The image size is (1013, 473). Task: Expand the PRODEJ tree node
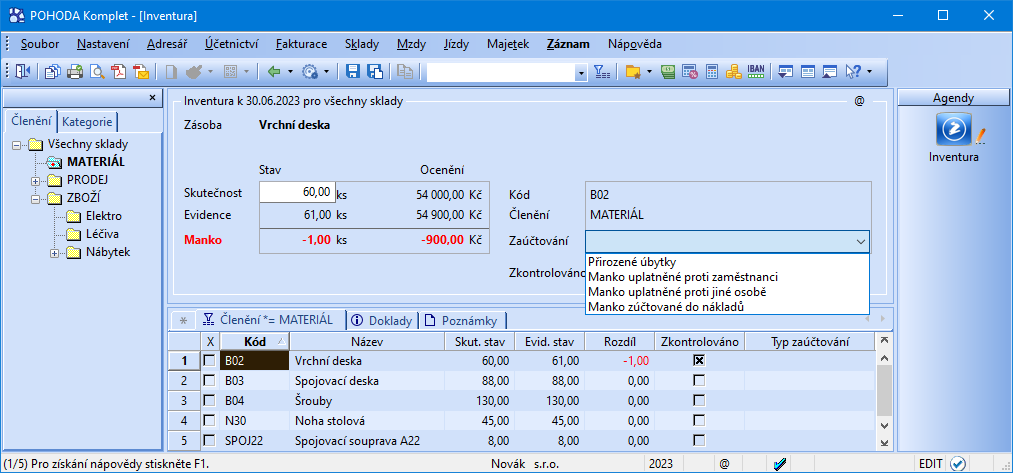tap(36, 180)
